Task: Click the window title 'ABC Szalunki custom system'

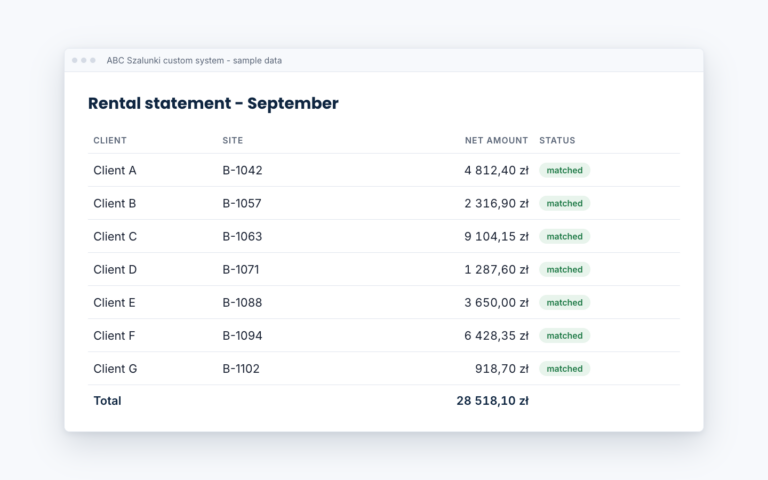Action: [165, 60]
